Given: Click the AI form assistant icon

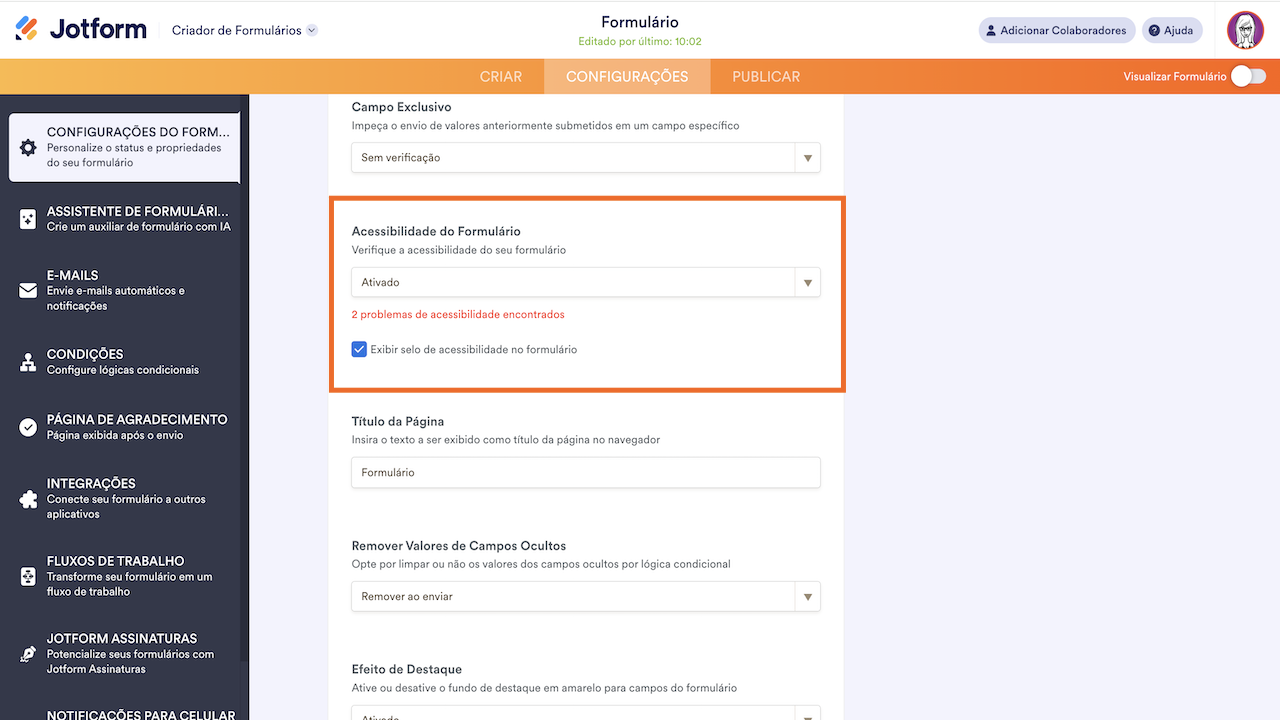Looking at the screenshot, I should pos(28,219).
